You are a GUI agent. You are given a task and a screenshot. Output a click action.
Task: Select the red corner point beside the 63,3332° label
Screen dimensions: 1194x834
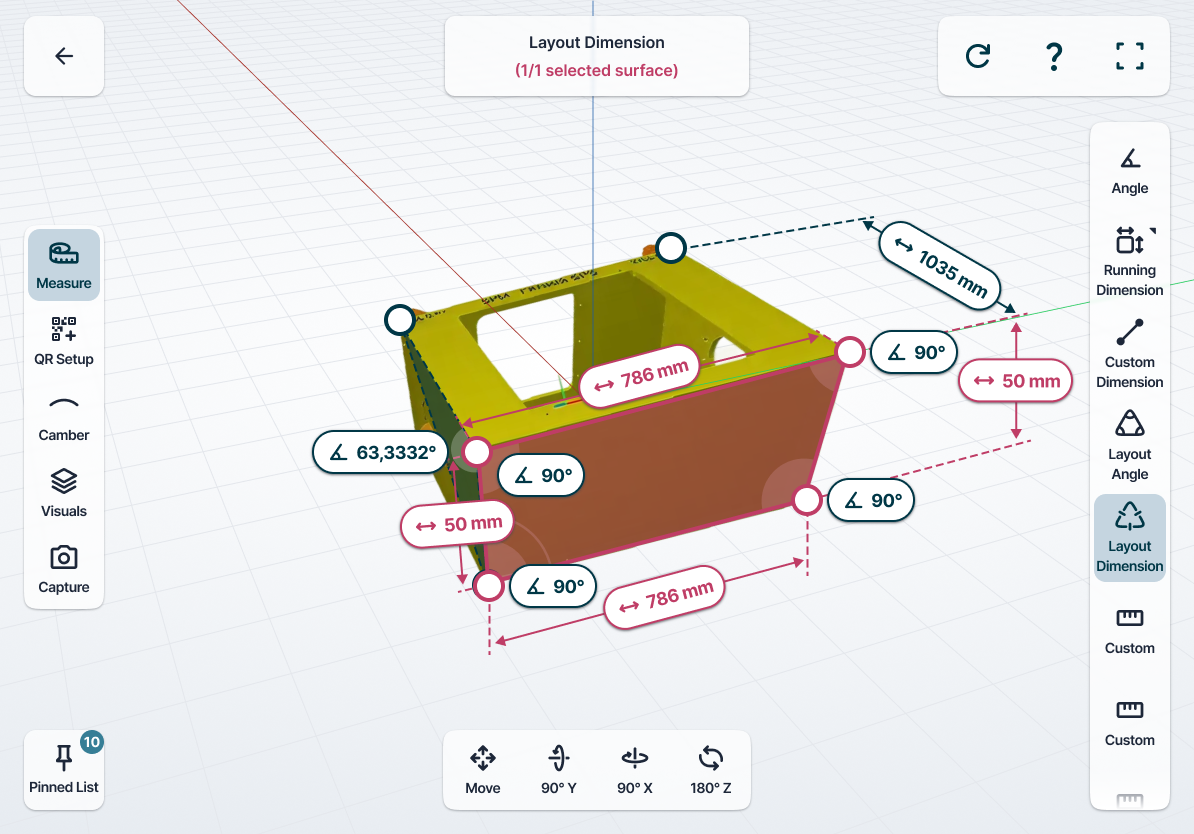pos(477,452)
